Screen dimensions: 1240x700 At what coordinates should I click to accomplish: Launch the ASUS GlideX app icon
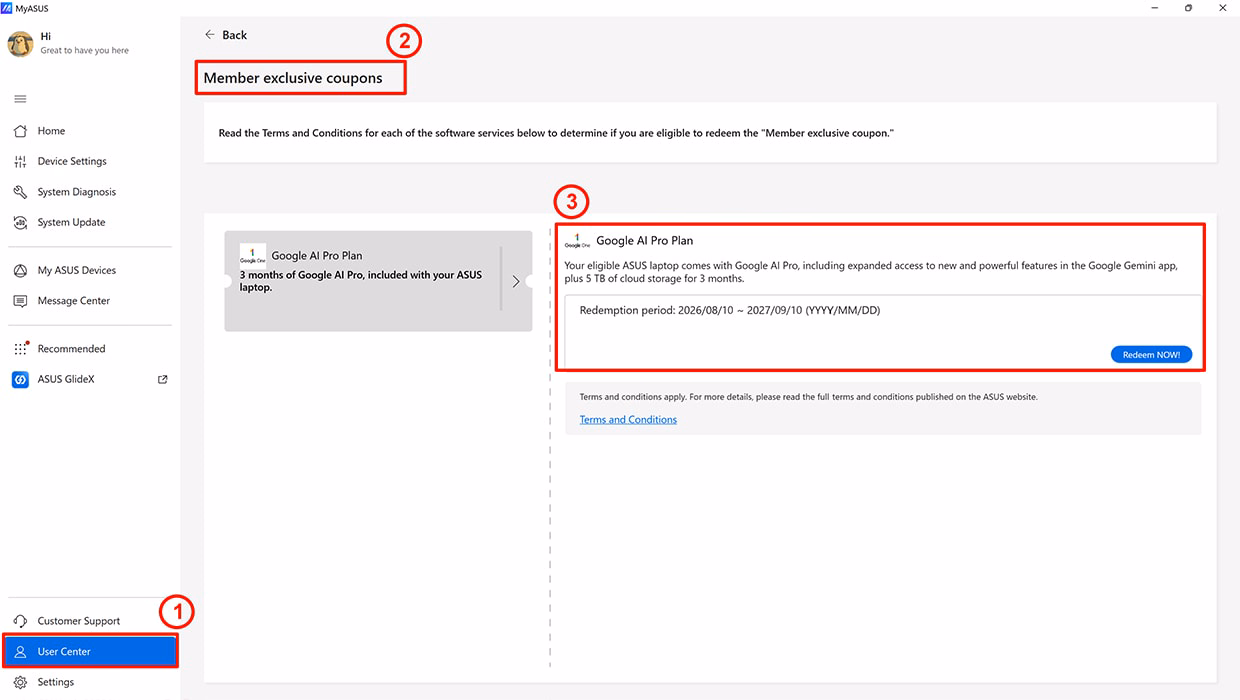point(20,379)
